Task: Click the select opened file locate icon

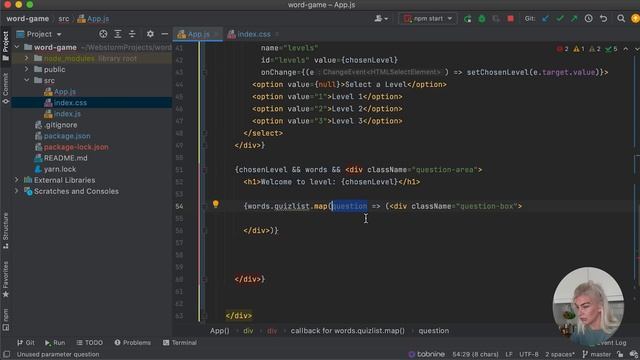Action: [x=103, y=34]
